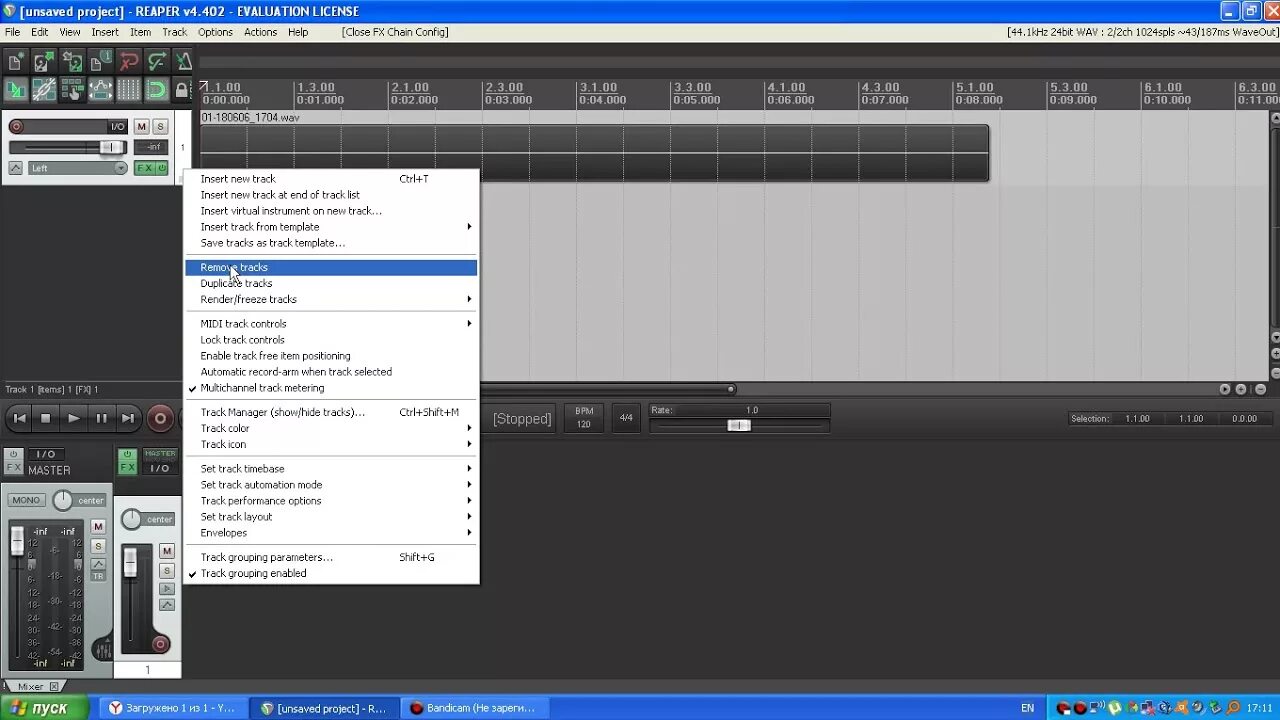
Task: Toggle Move envelope points with items icon
Action: pos(100,90)
